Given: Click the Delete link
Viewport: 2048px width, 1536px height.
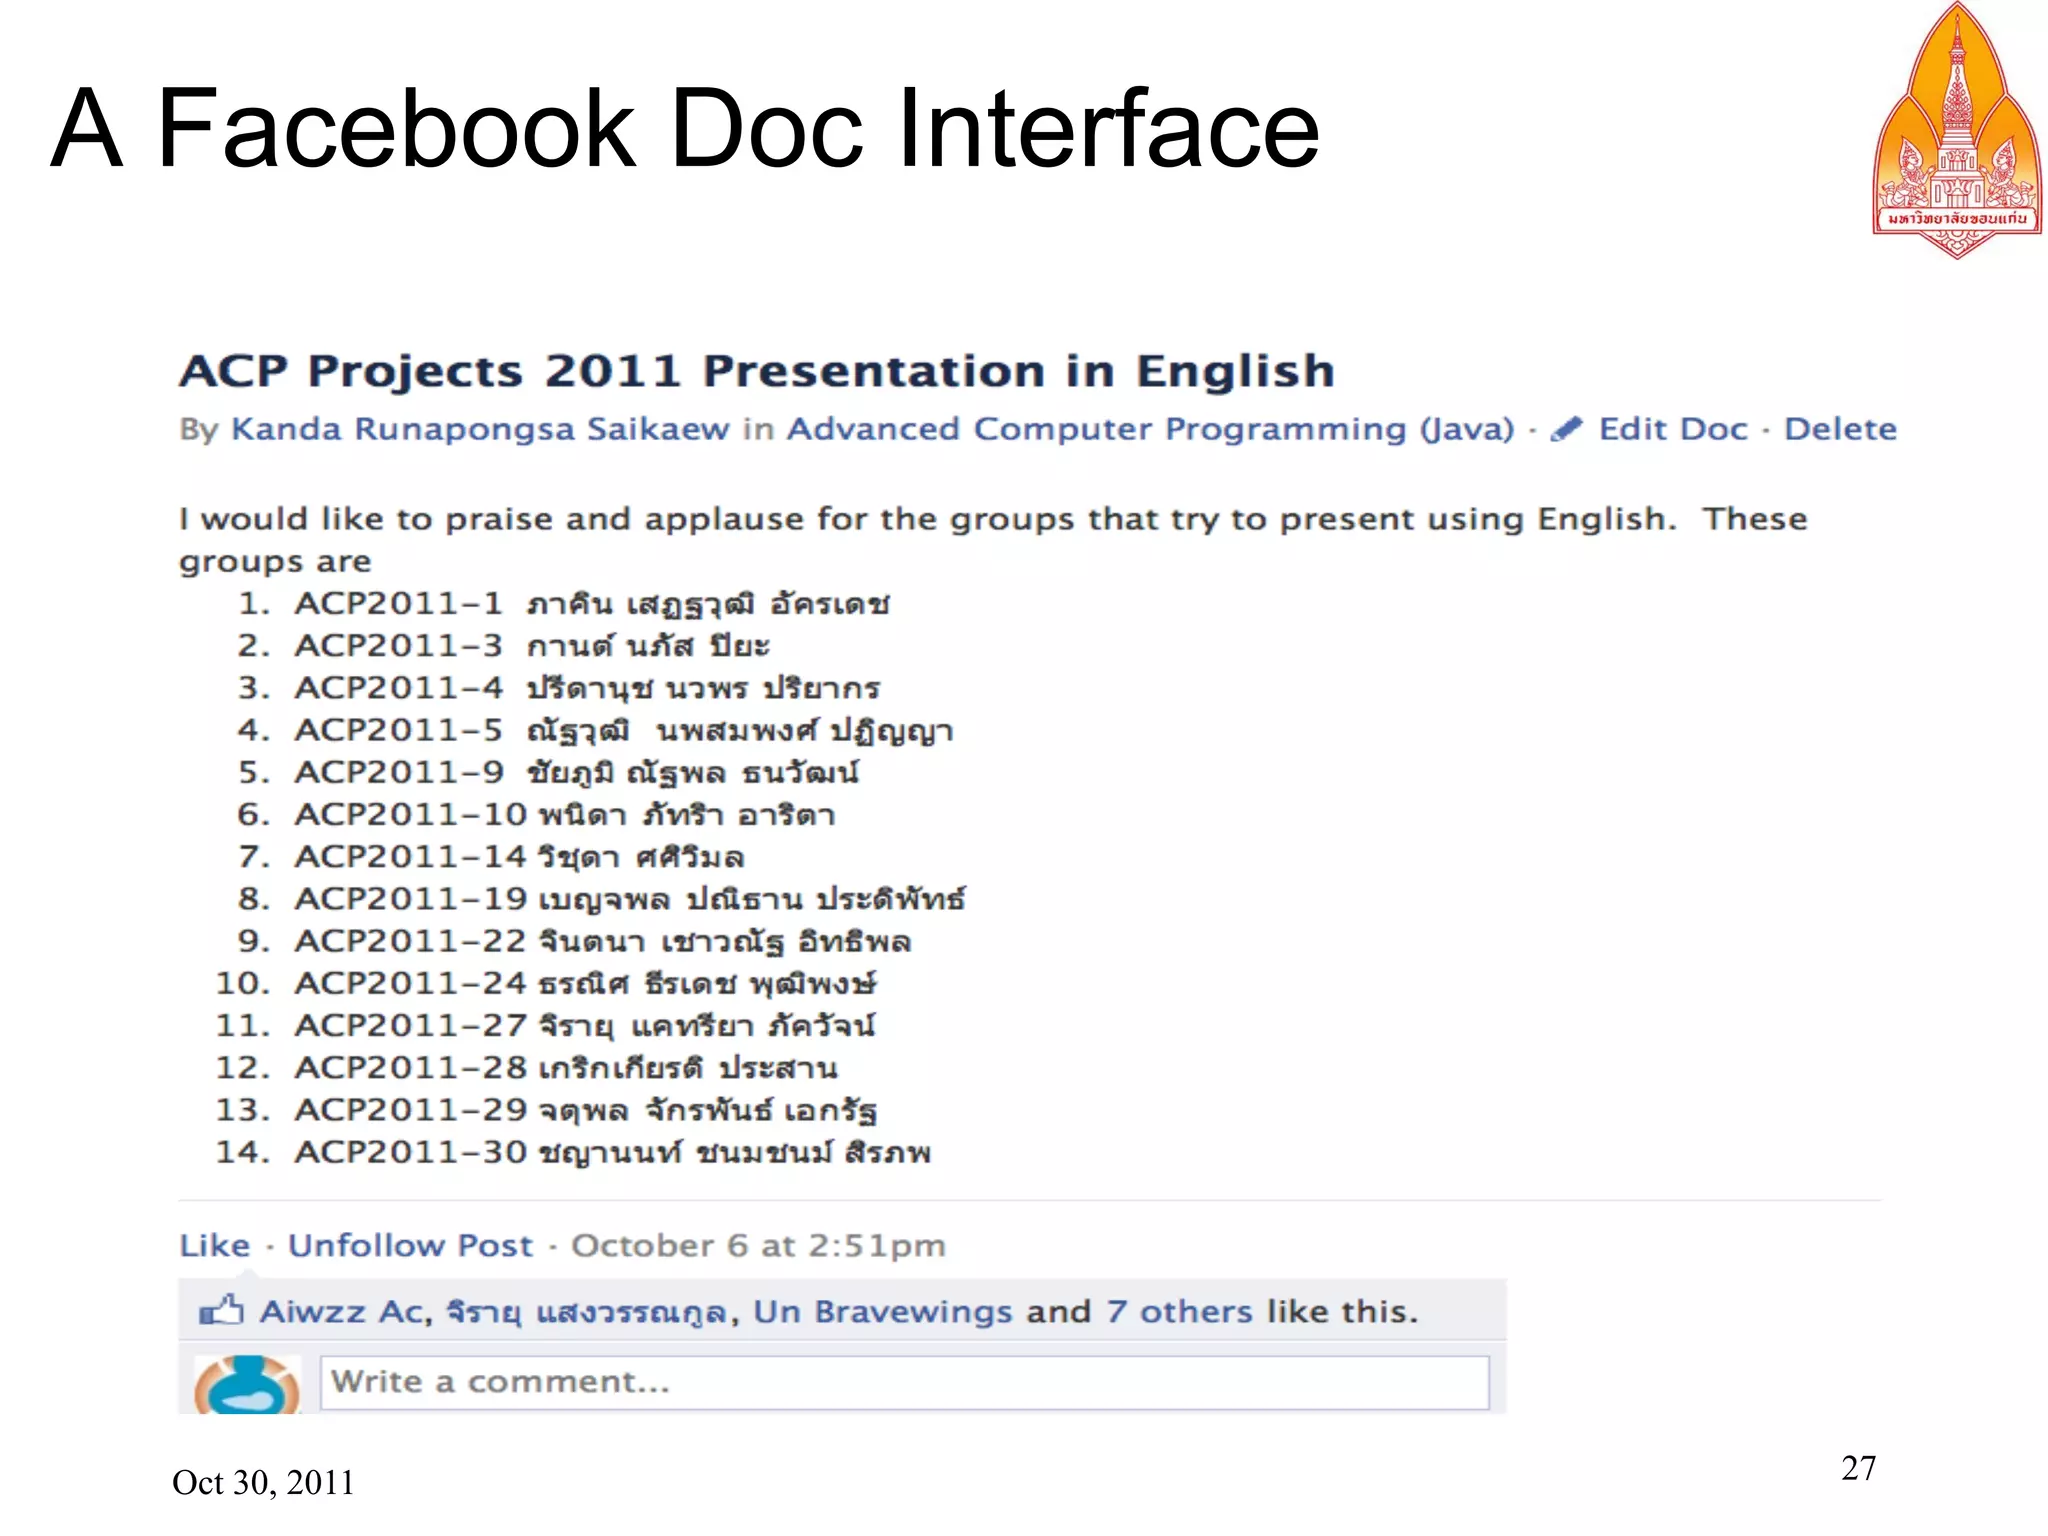Looking at the screenshot, I should [x=1840, y=429].
